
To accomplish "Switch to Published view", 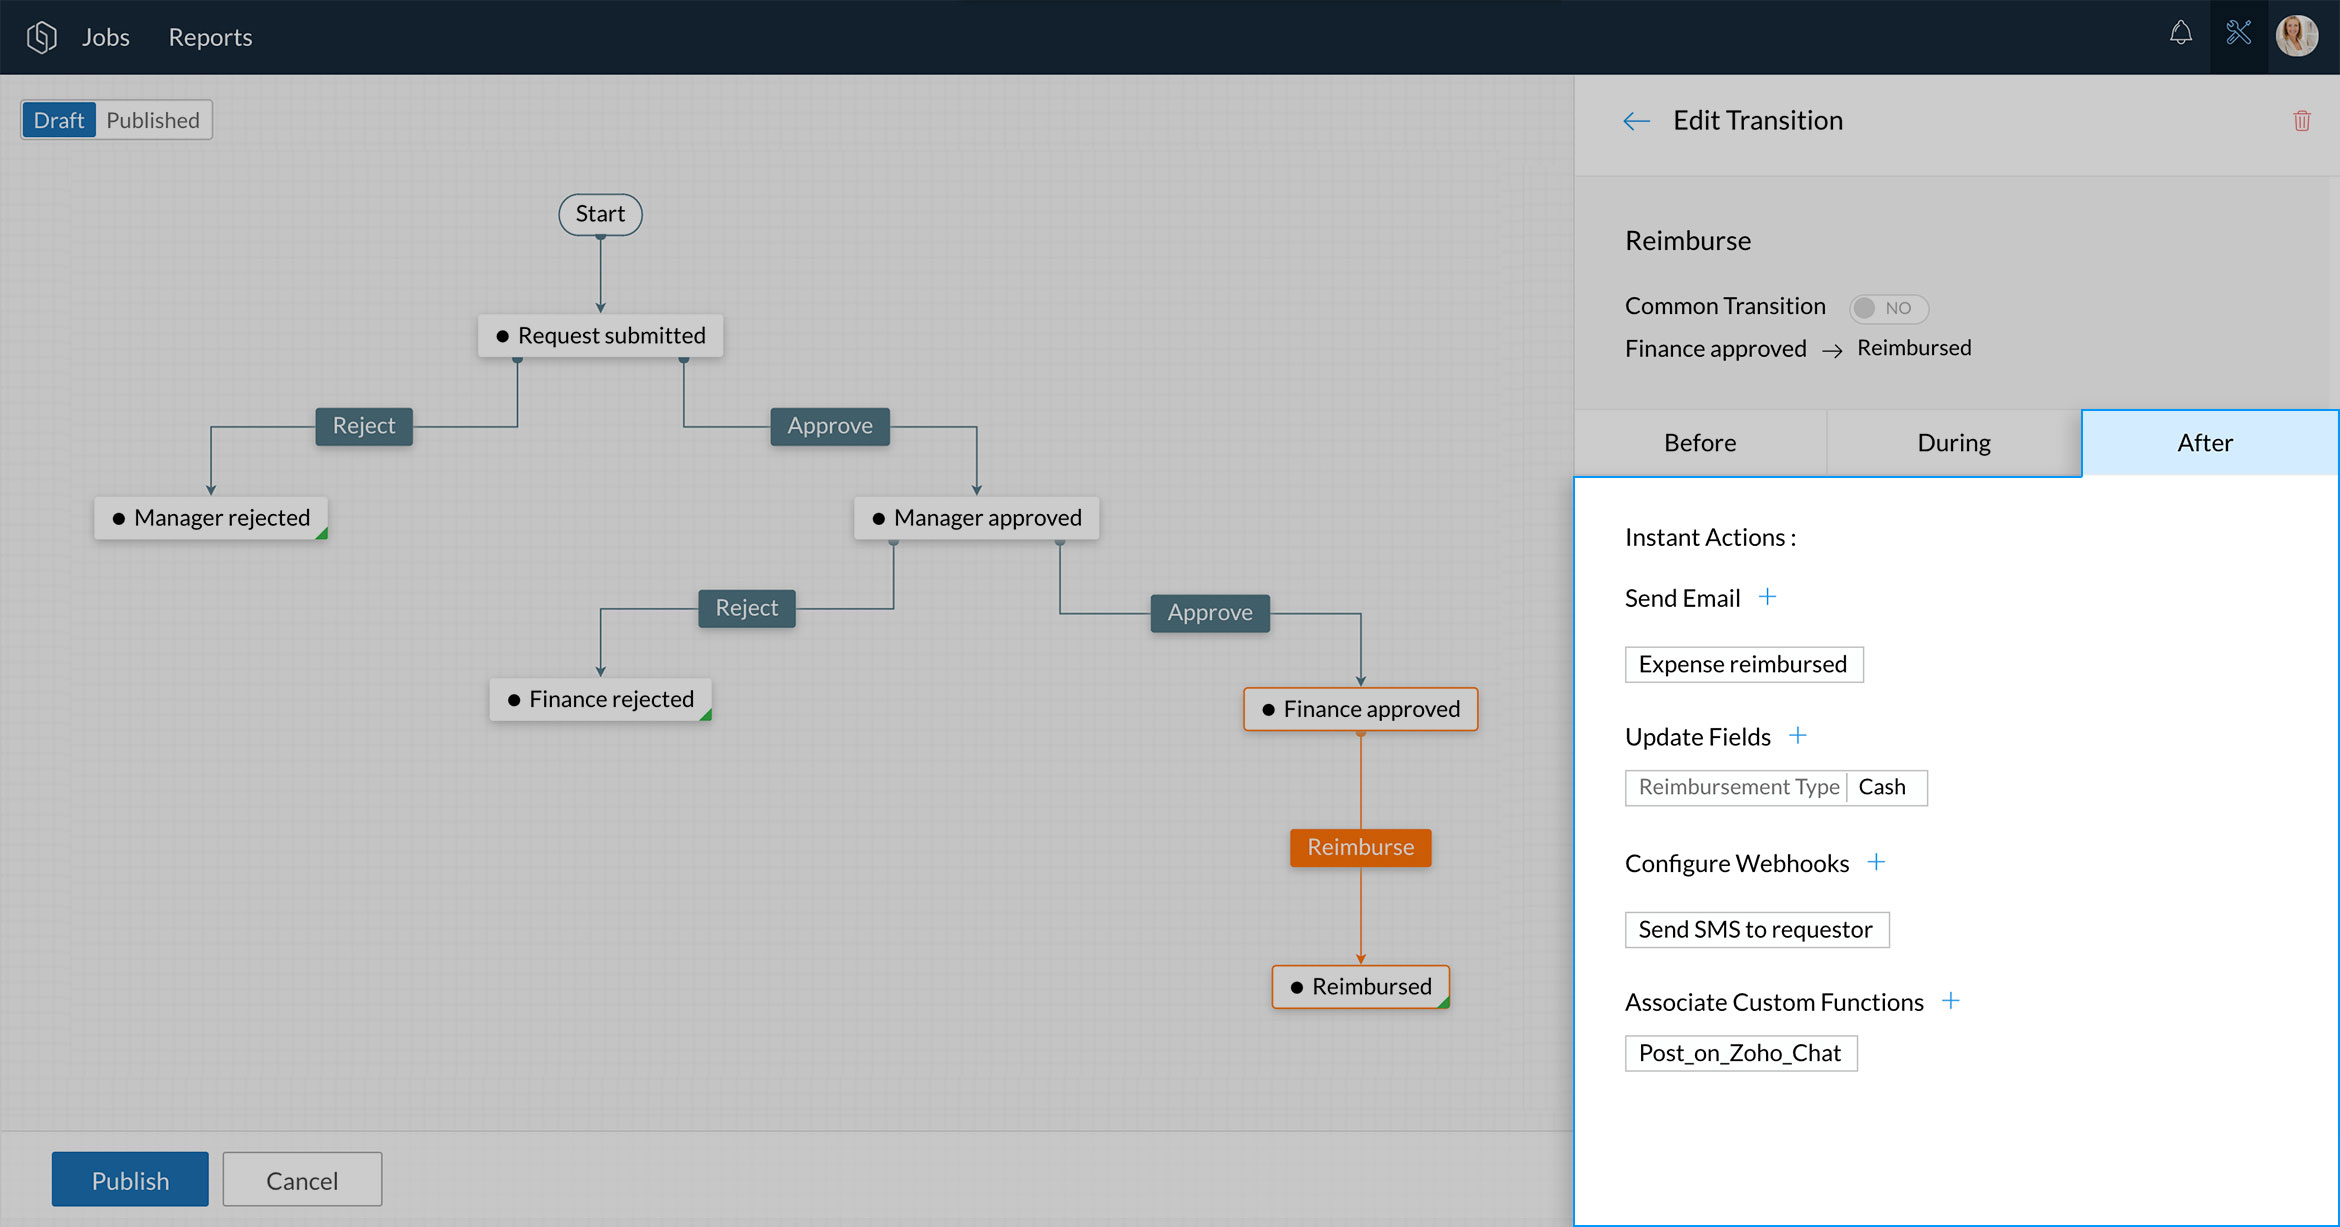I will pyautogui.click(x=153, y=120).
